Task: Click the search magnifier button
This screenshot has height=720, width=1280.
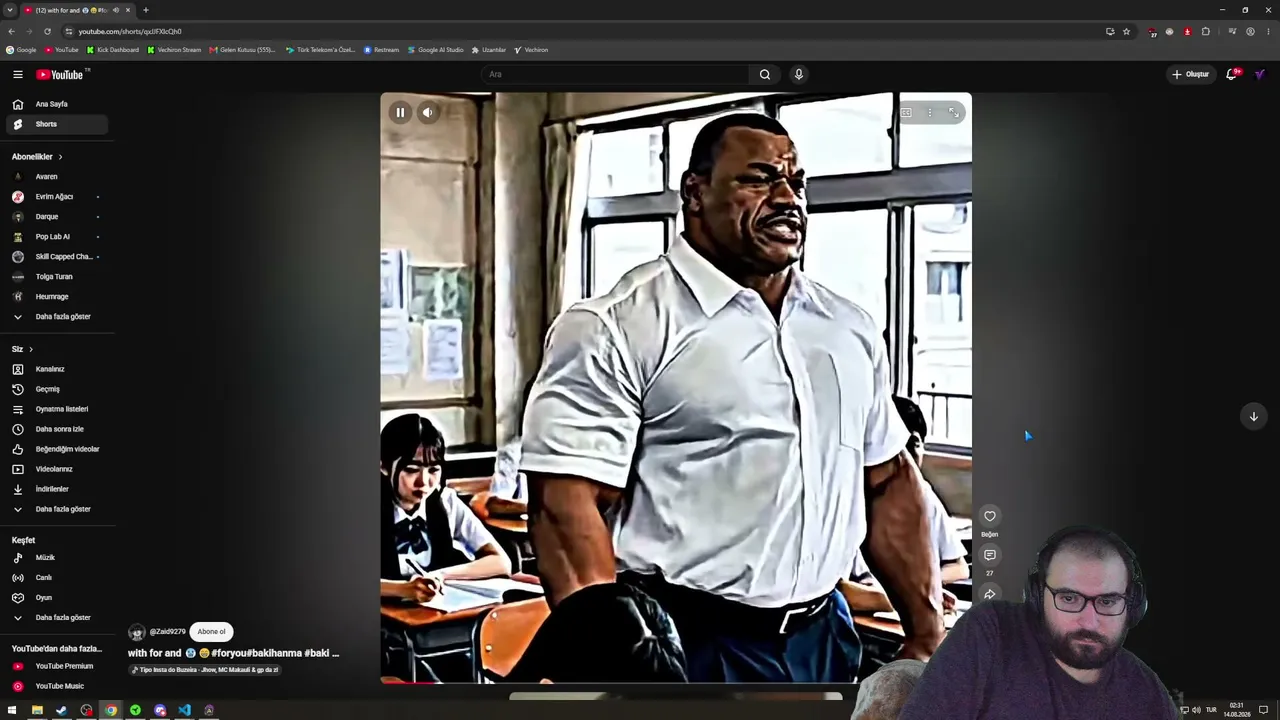Action: (x=765, y=74)
